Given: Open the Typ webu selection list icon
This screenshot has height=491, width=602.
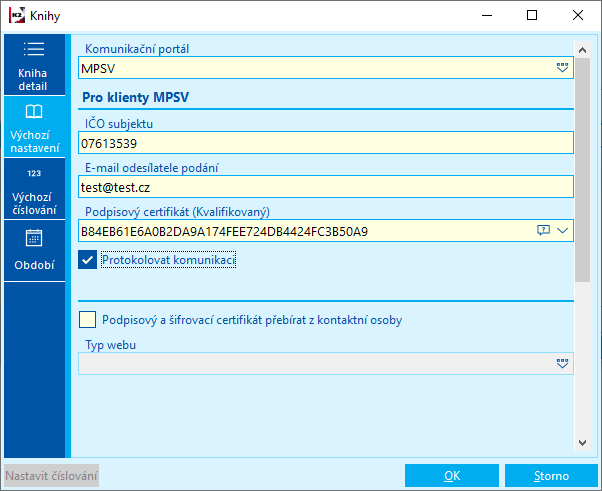Looking at the screenshot, I should click(x=562, y=363).
